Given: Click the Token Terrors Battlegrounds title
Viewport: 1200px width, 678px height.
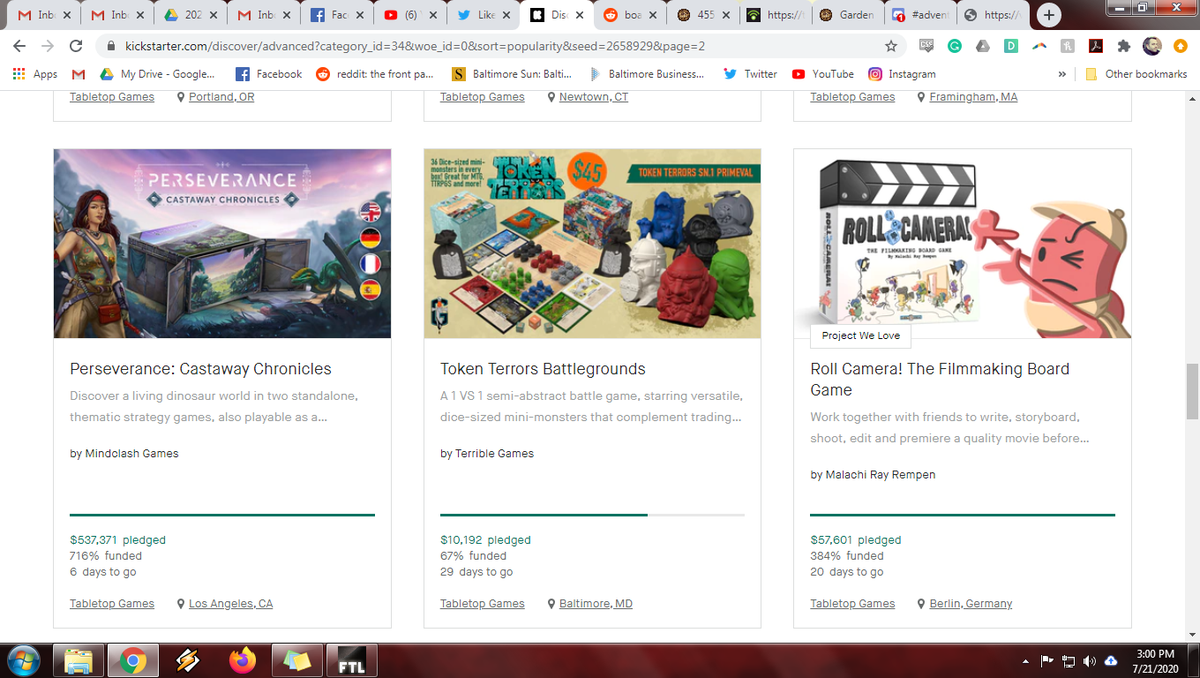Looking at the screenshot, I should click(543, 369).
